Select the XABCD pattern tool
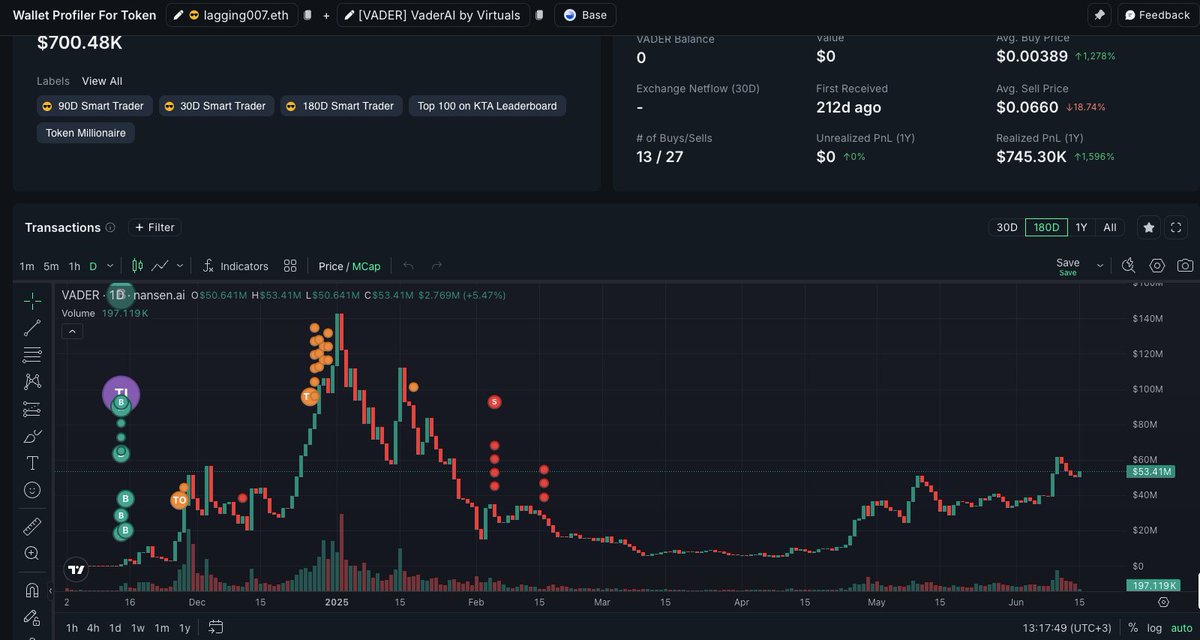 pos(32,381)
